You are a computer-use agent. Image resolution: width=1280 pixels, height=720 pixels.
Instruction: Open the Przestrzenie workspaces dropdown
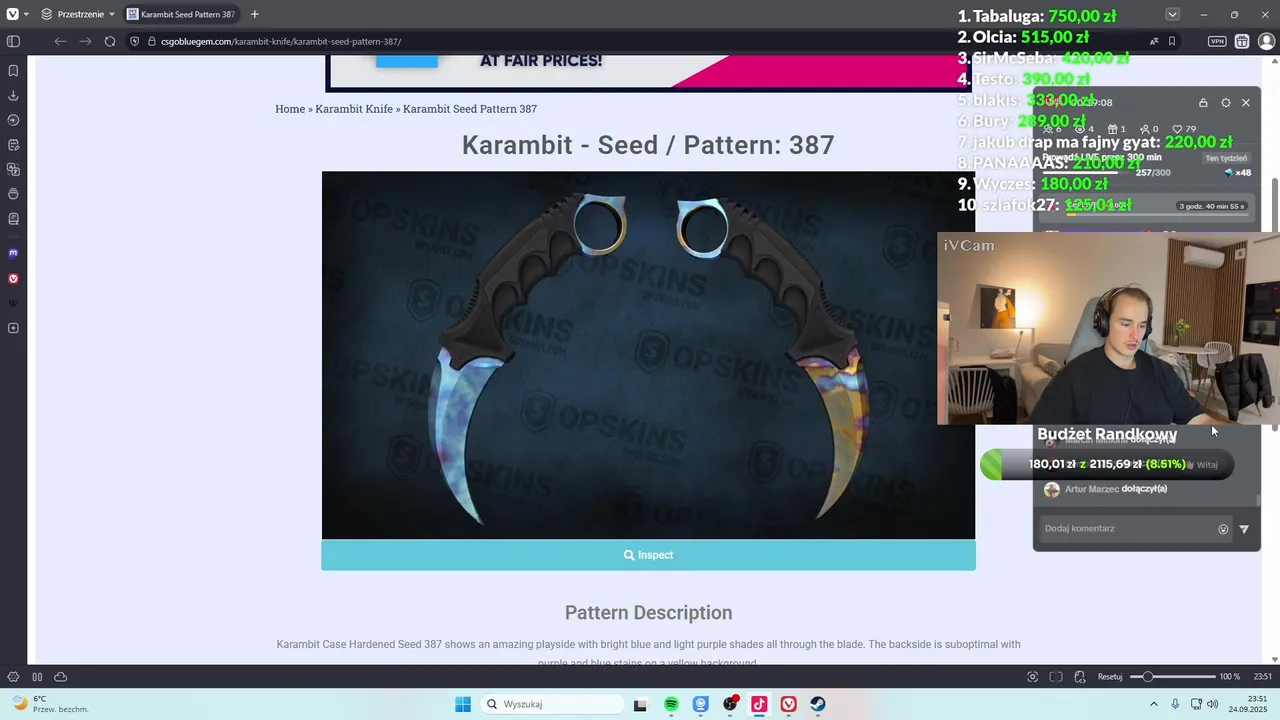78,14
